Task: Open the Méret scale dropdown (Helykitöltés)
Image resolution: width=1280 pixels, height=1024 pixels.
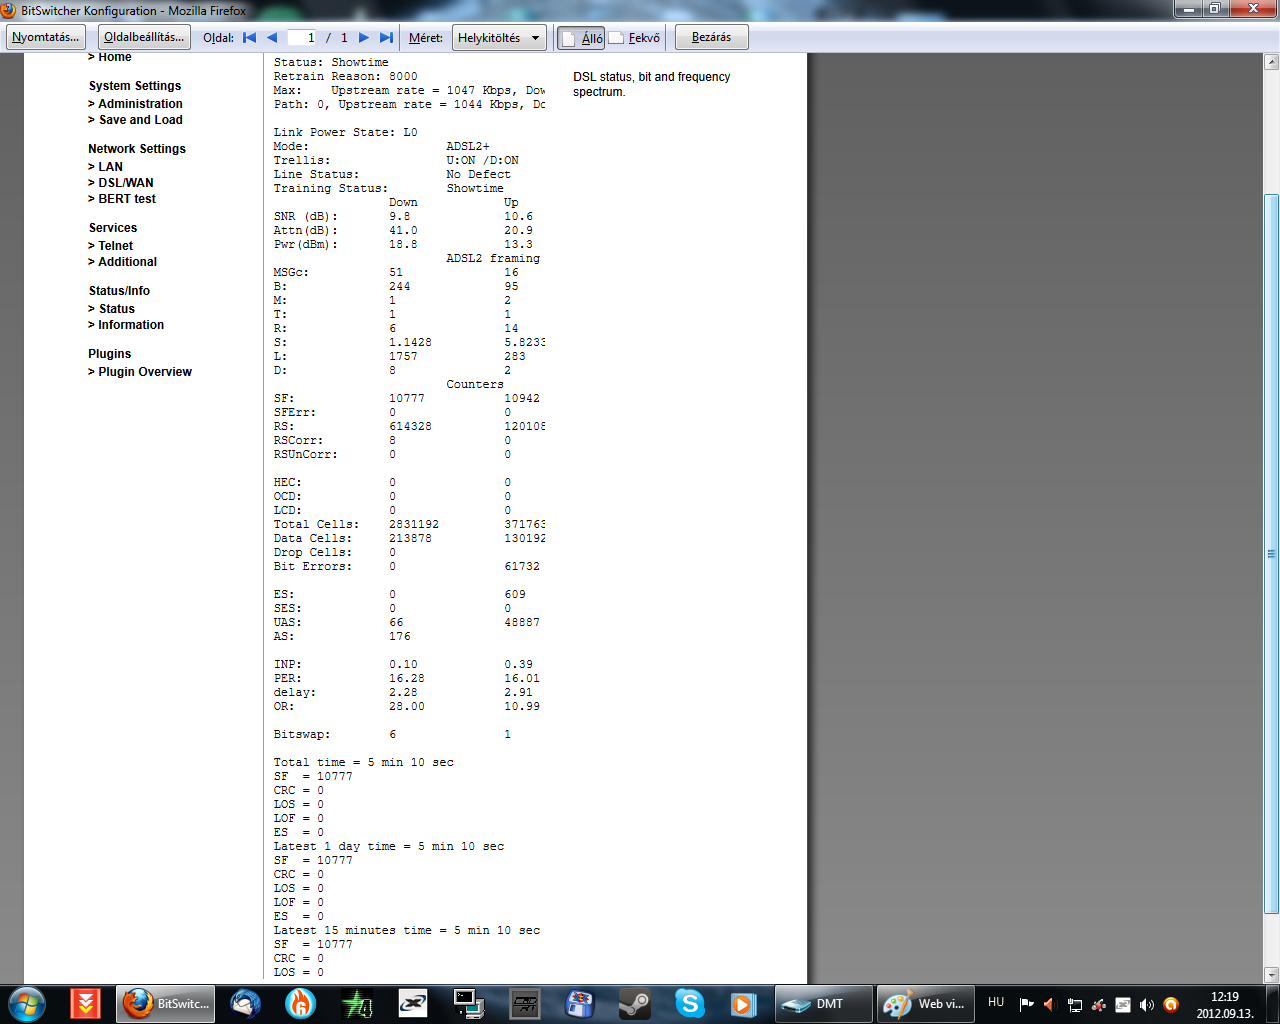Action: [499, 38]
